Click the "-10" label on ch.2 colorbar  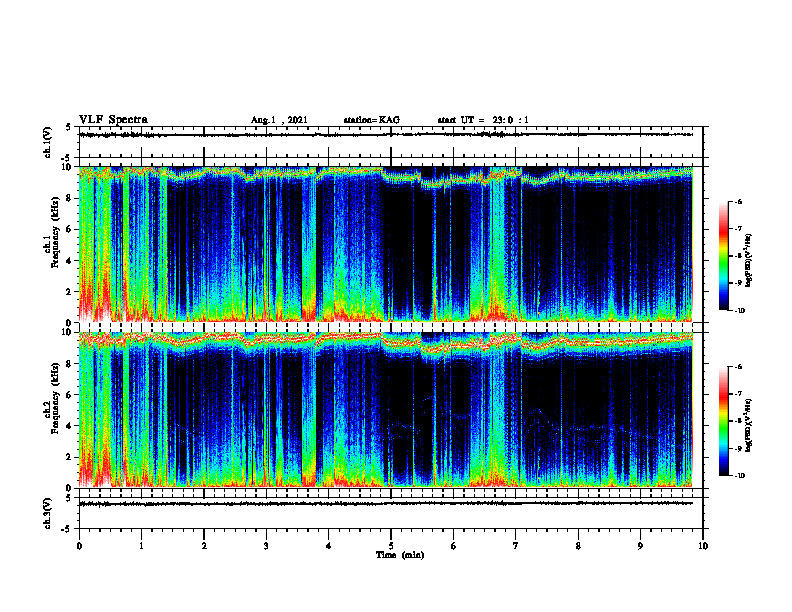tap(739, 476)
